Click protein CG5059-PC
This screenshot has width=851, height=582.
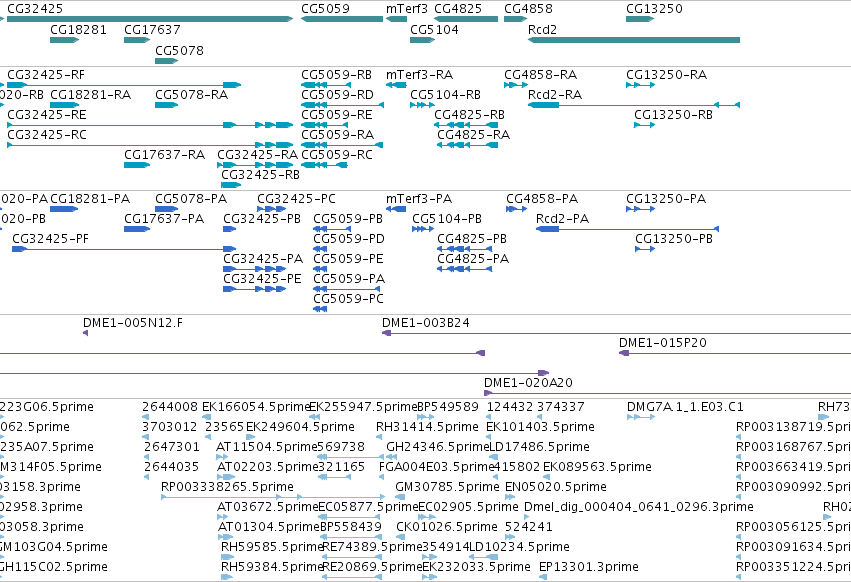pos(320,309)
